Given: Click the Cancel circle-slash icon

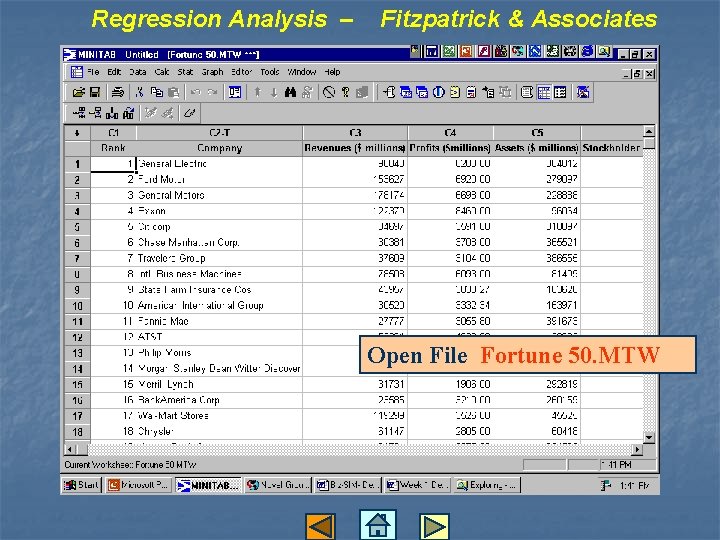Looking at the screenshot, I should (x=329, y=92).
